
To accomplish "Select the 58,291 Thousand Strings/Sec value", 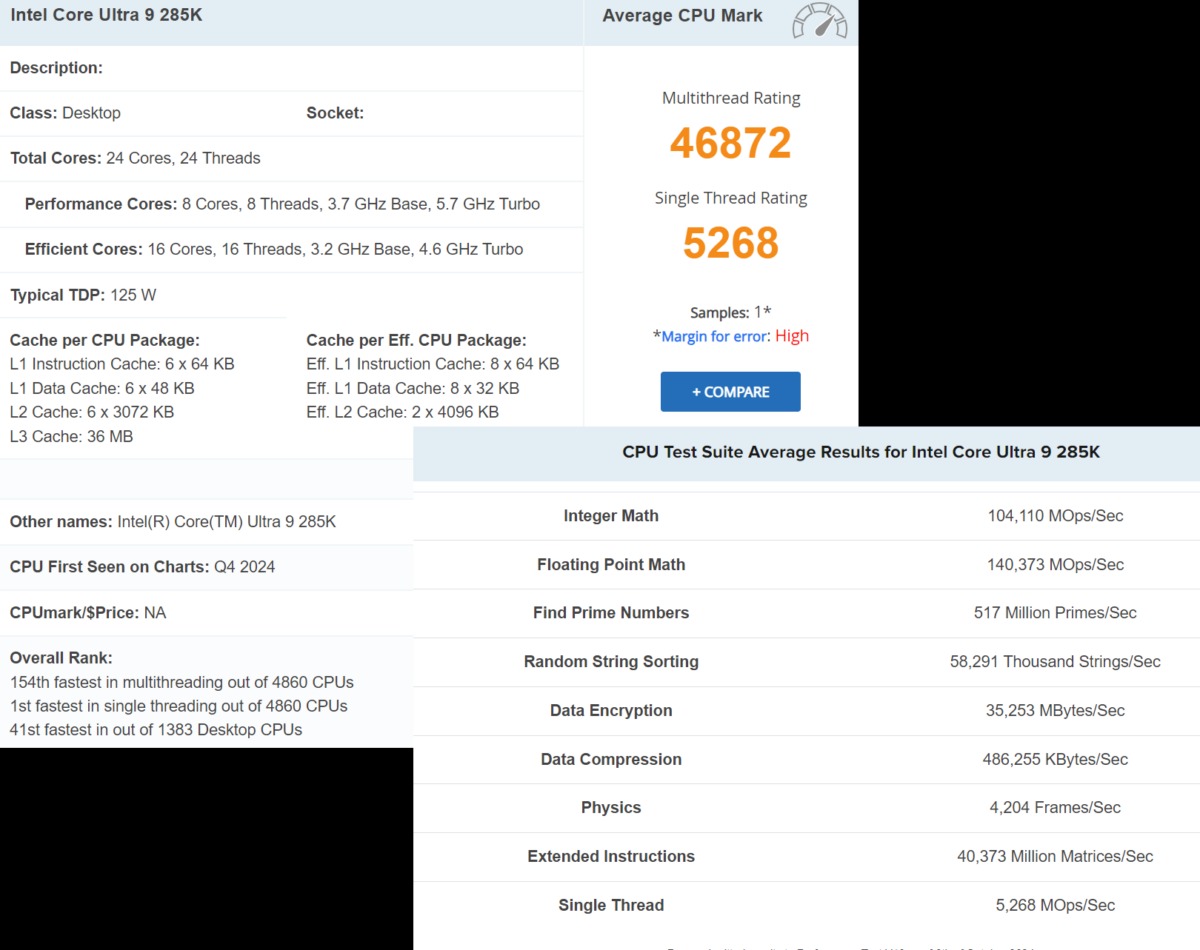I will point(1055,662).
